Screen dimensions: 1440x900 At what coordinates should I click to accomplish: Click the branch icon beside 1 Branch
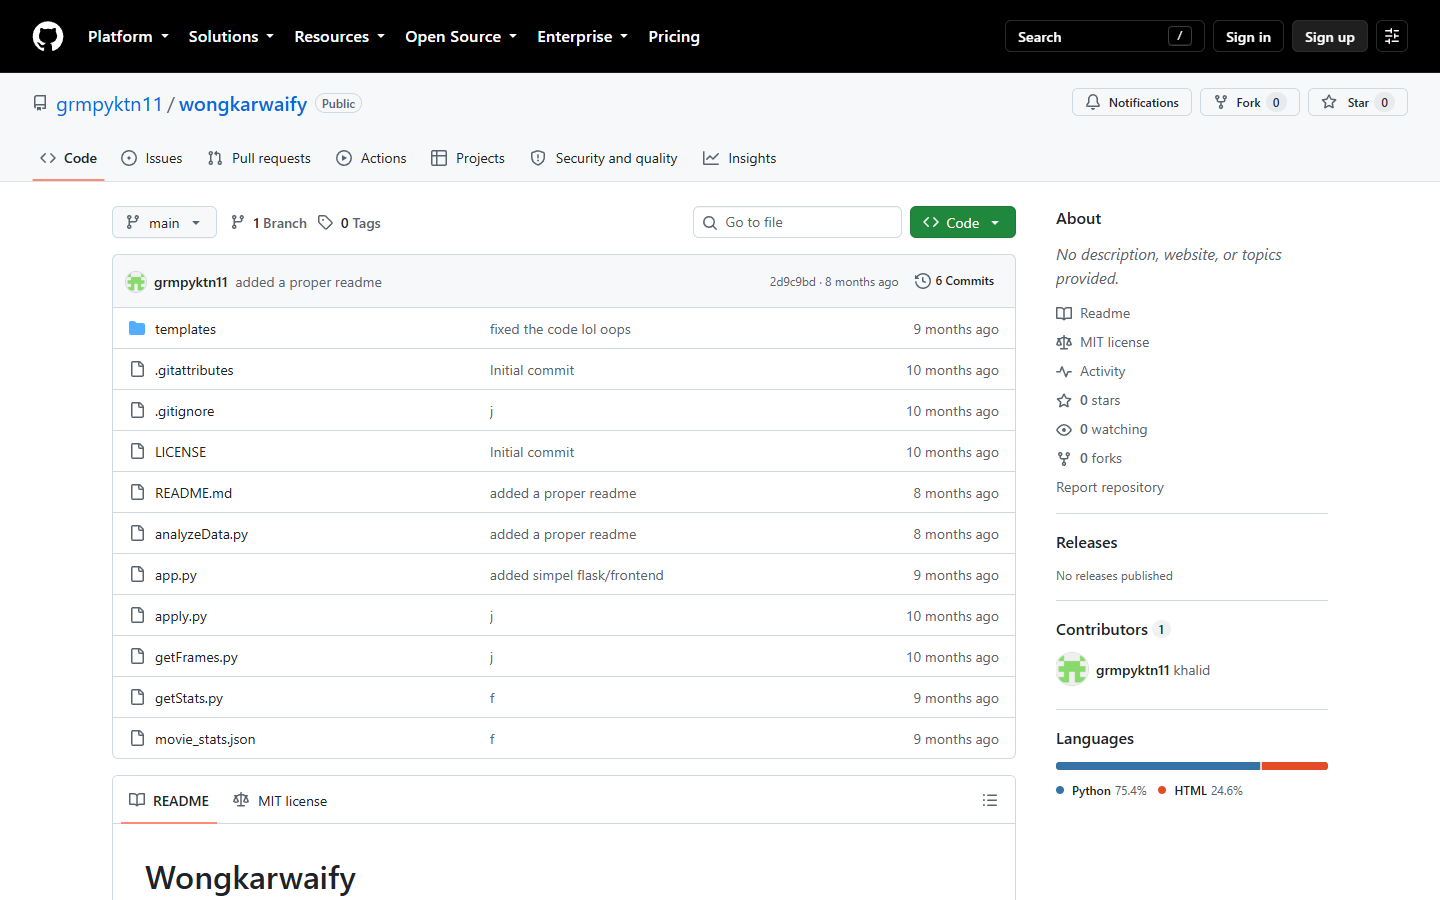(238, 222)
